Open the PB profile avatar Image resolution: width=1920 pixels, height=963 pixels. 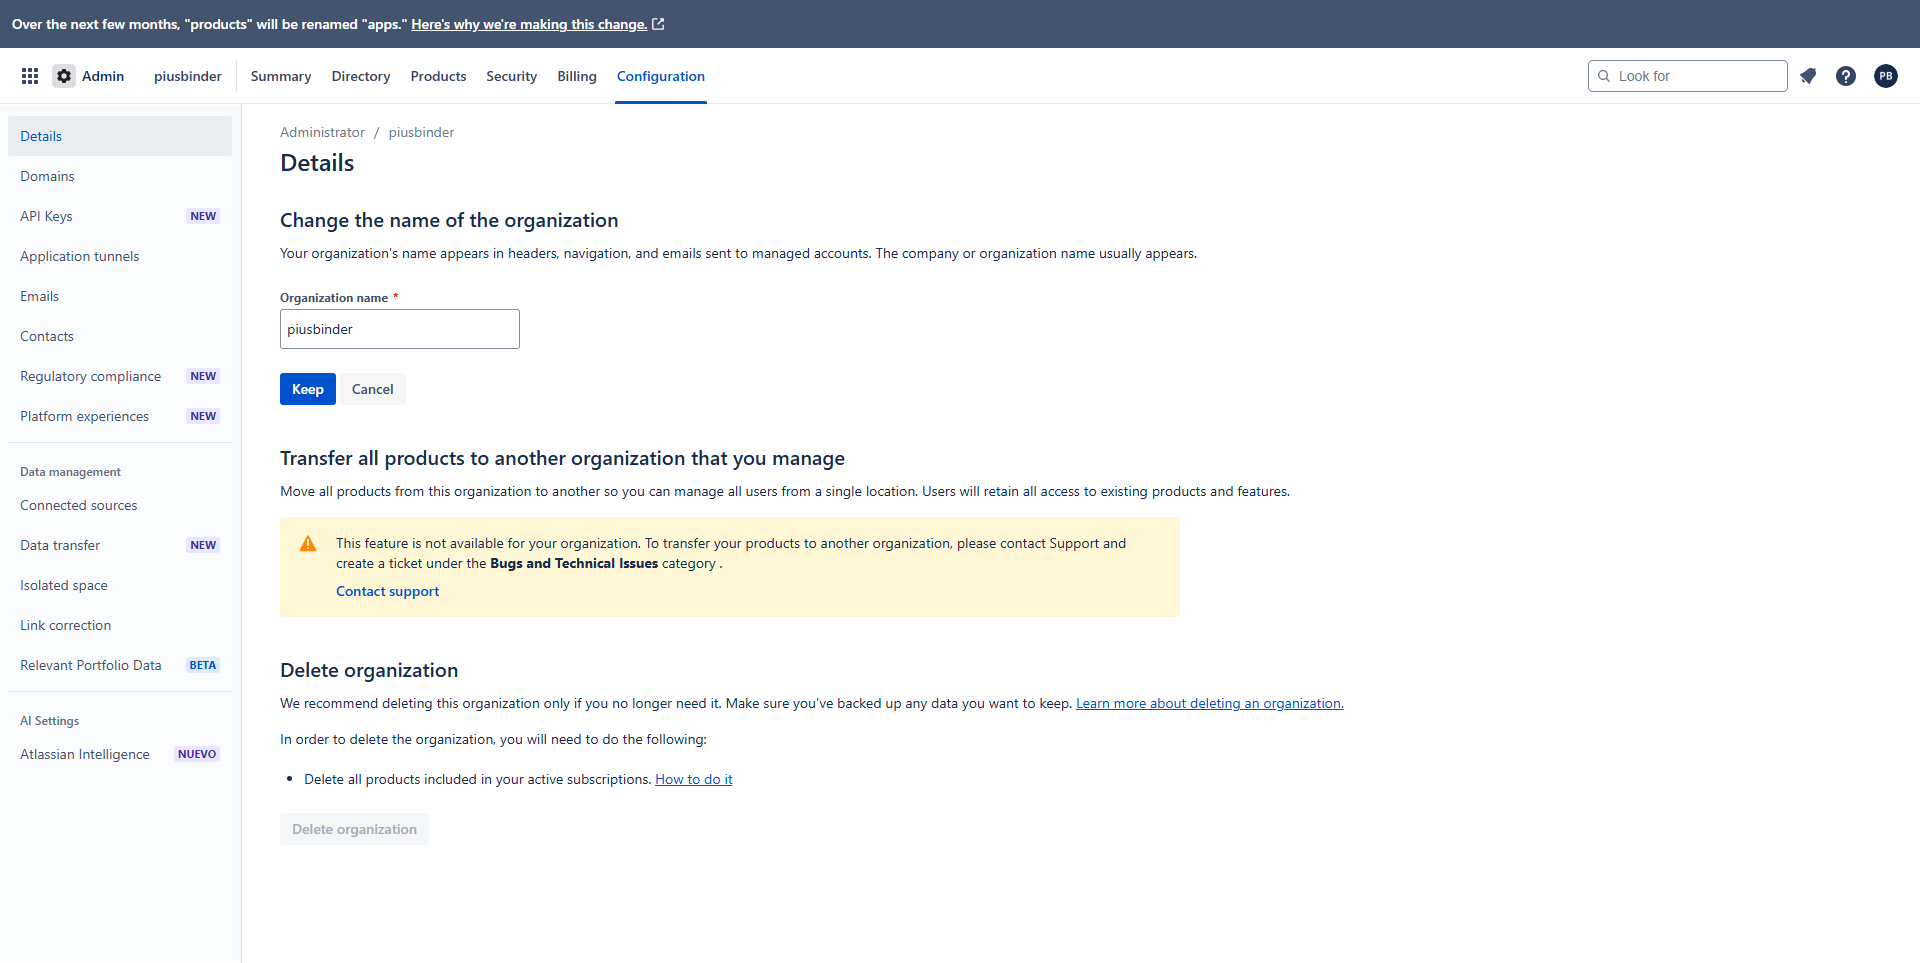point(1886,76)
